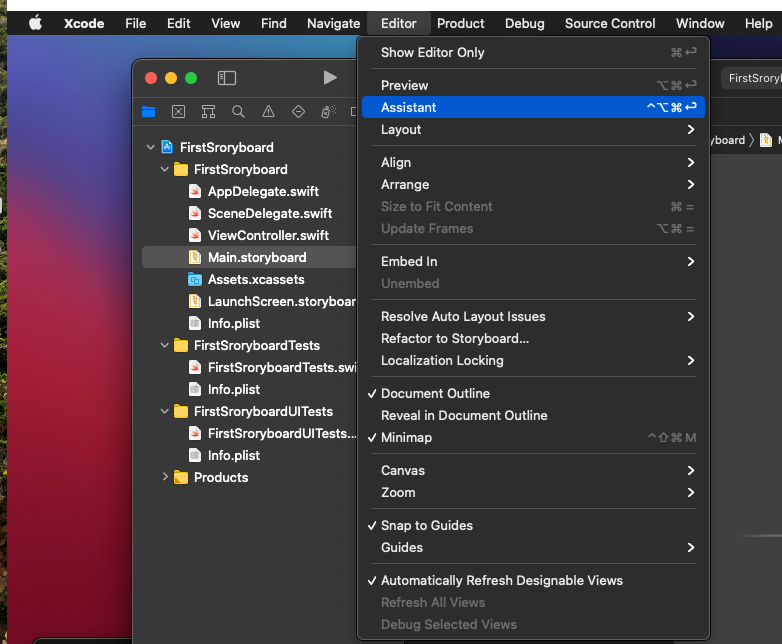Open the Canvas submenu
782x644 pixels.
pos(533,470)
